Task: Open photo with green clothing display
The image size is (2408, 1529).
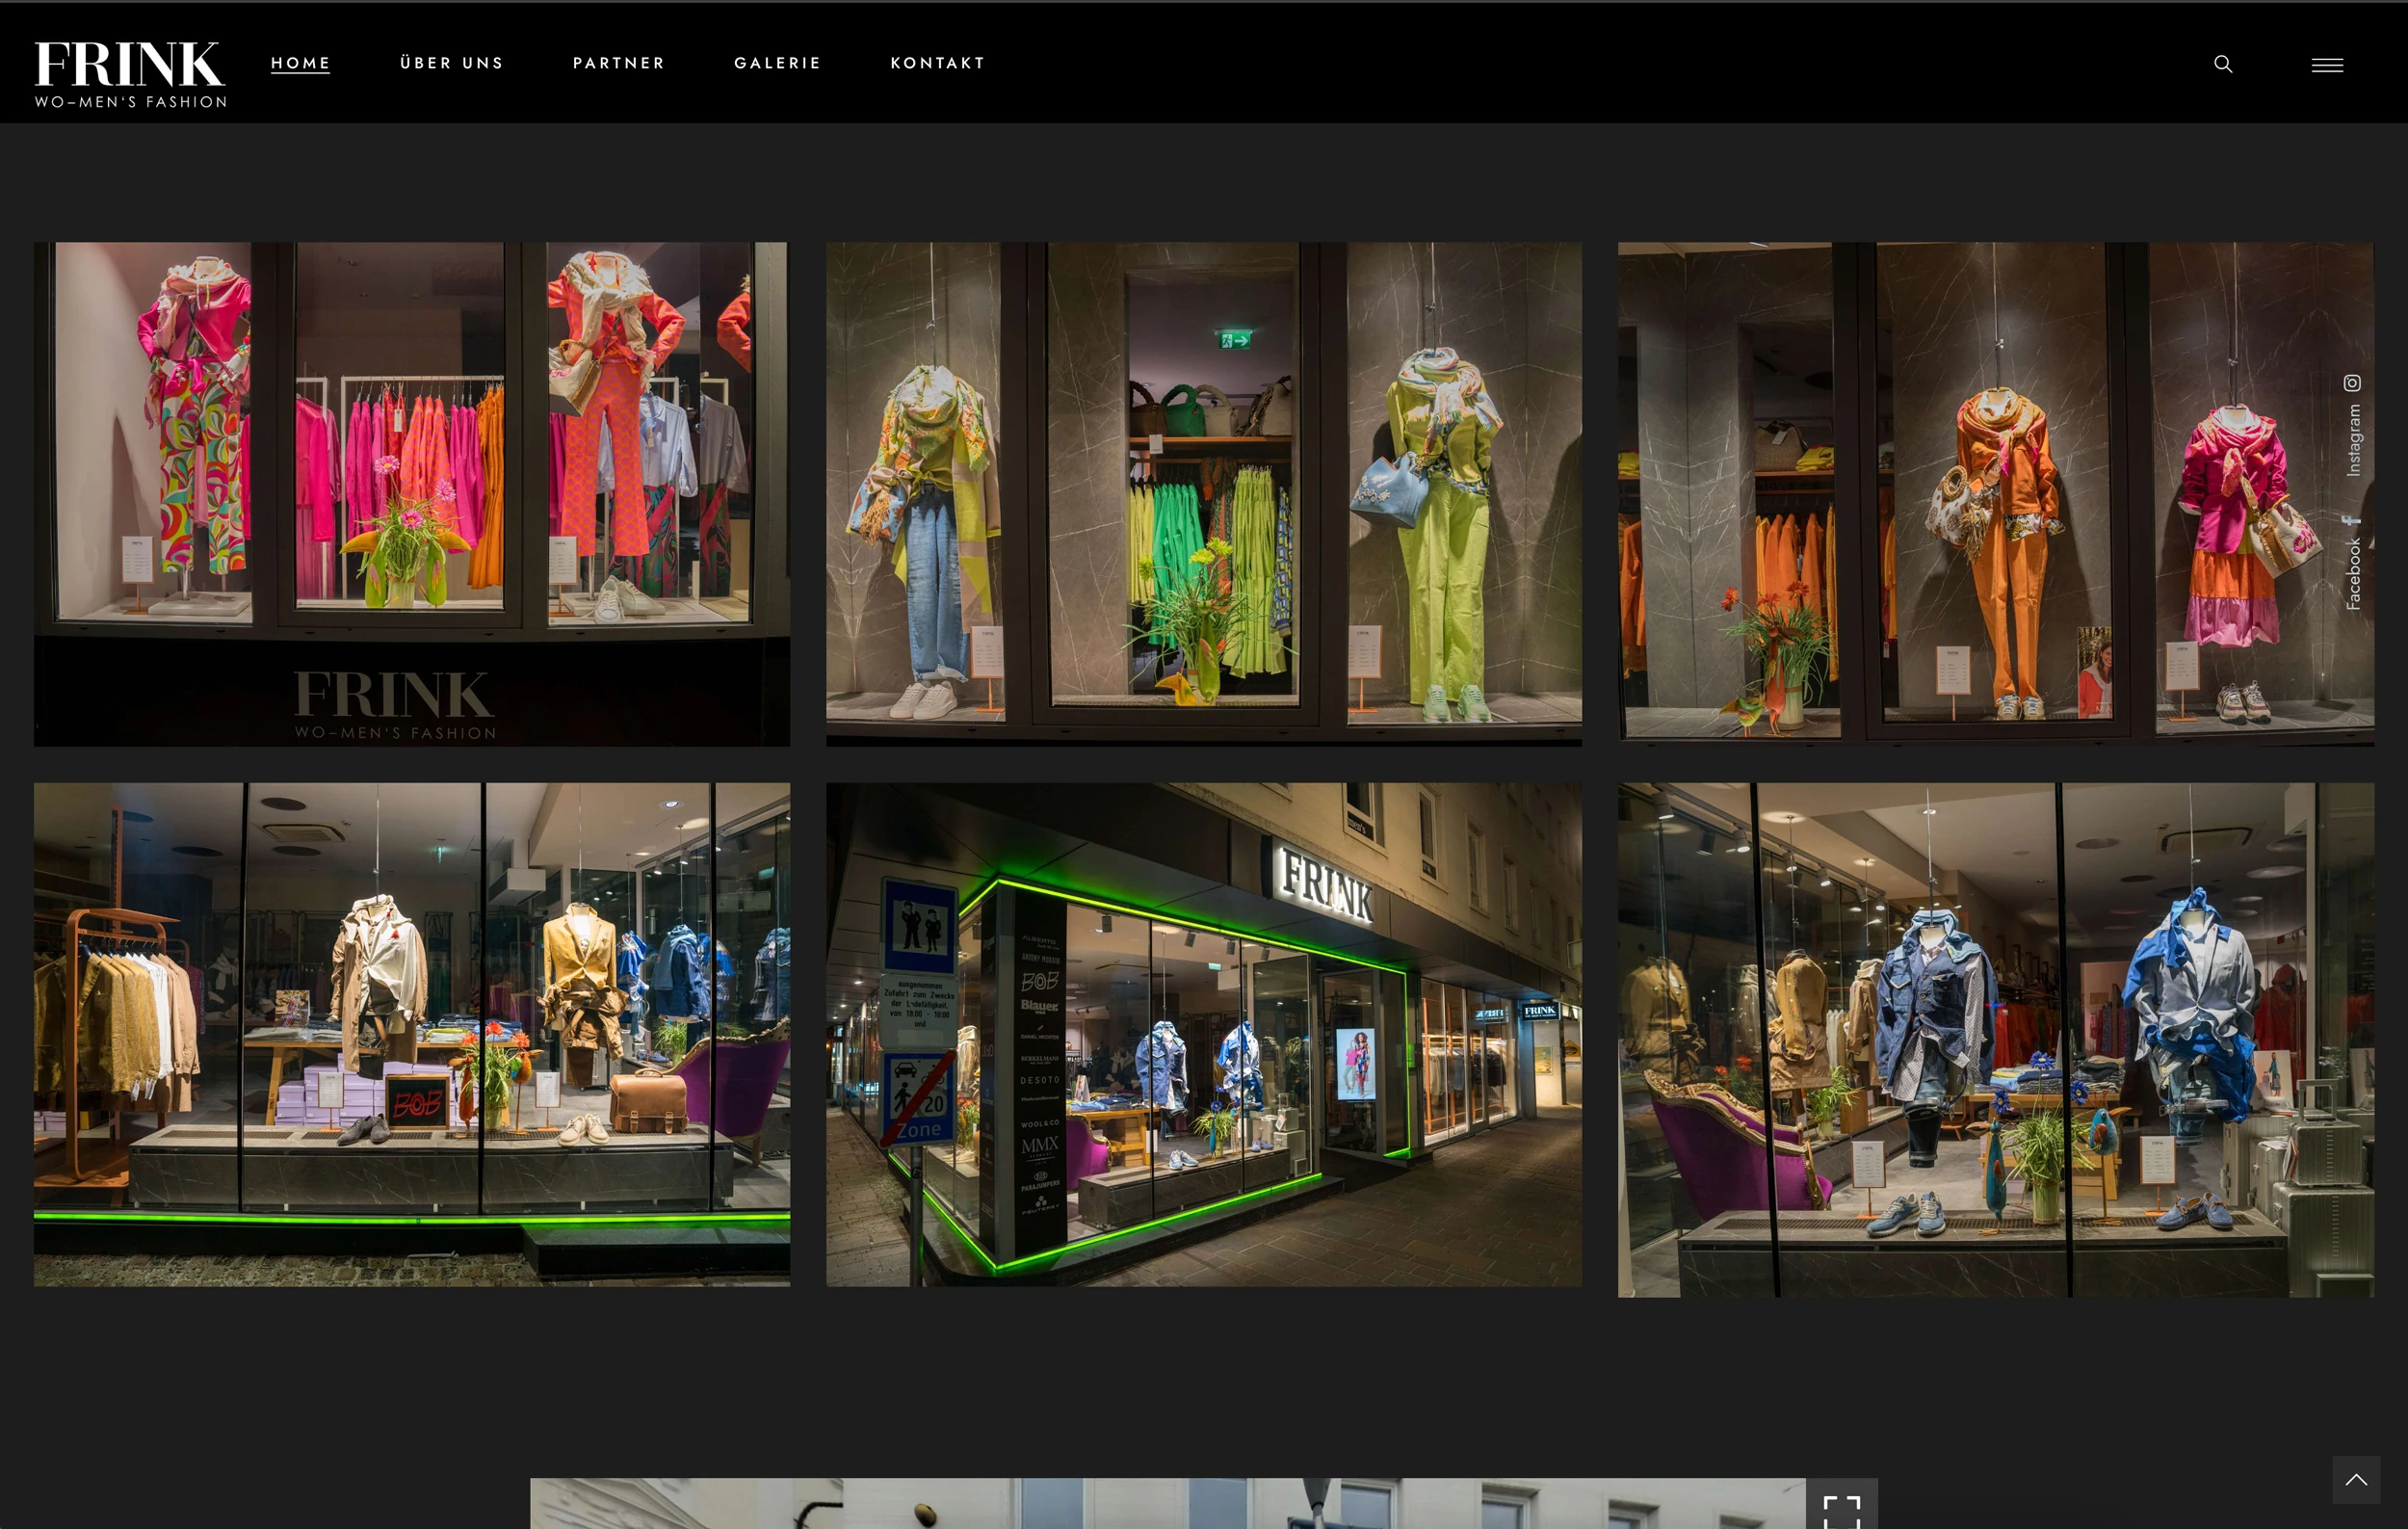Action: (1204, 494)
